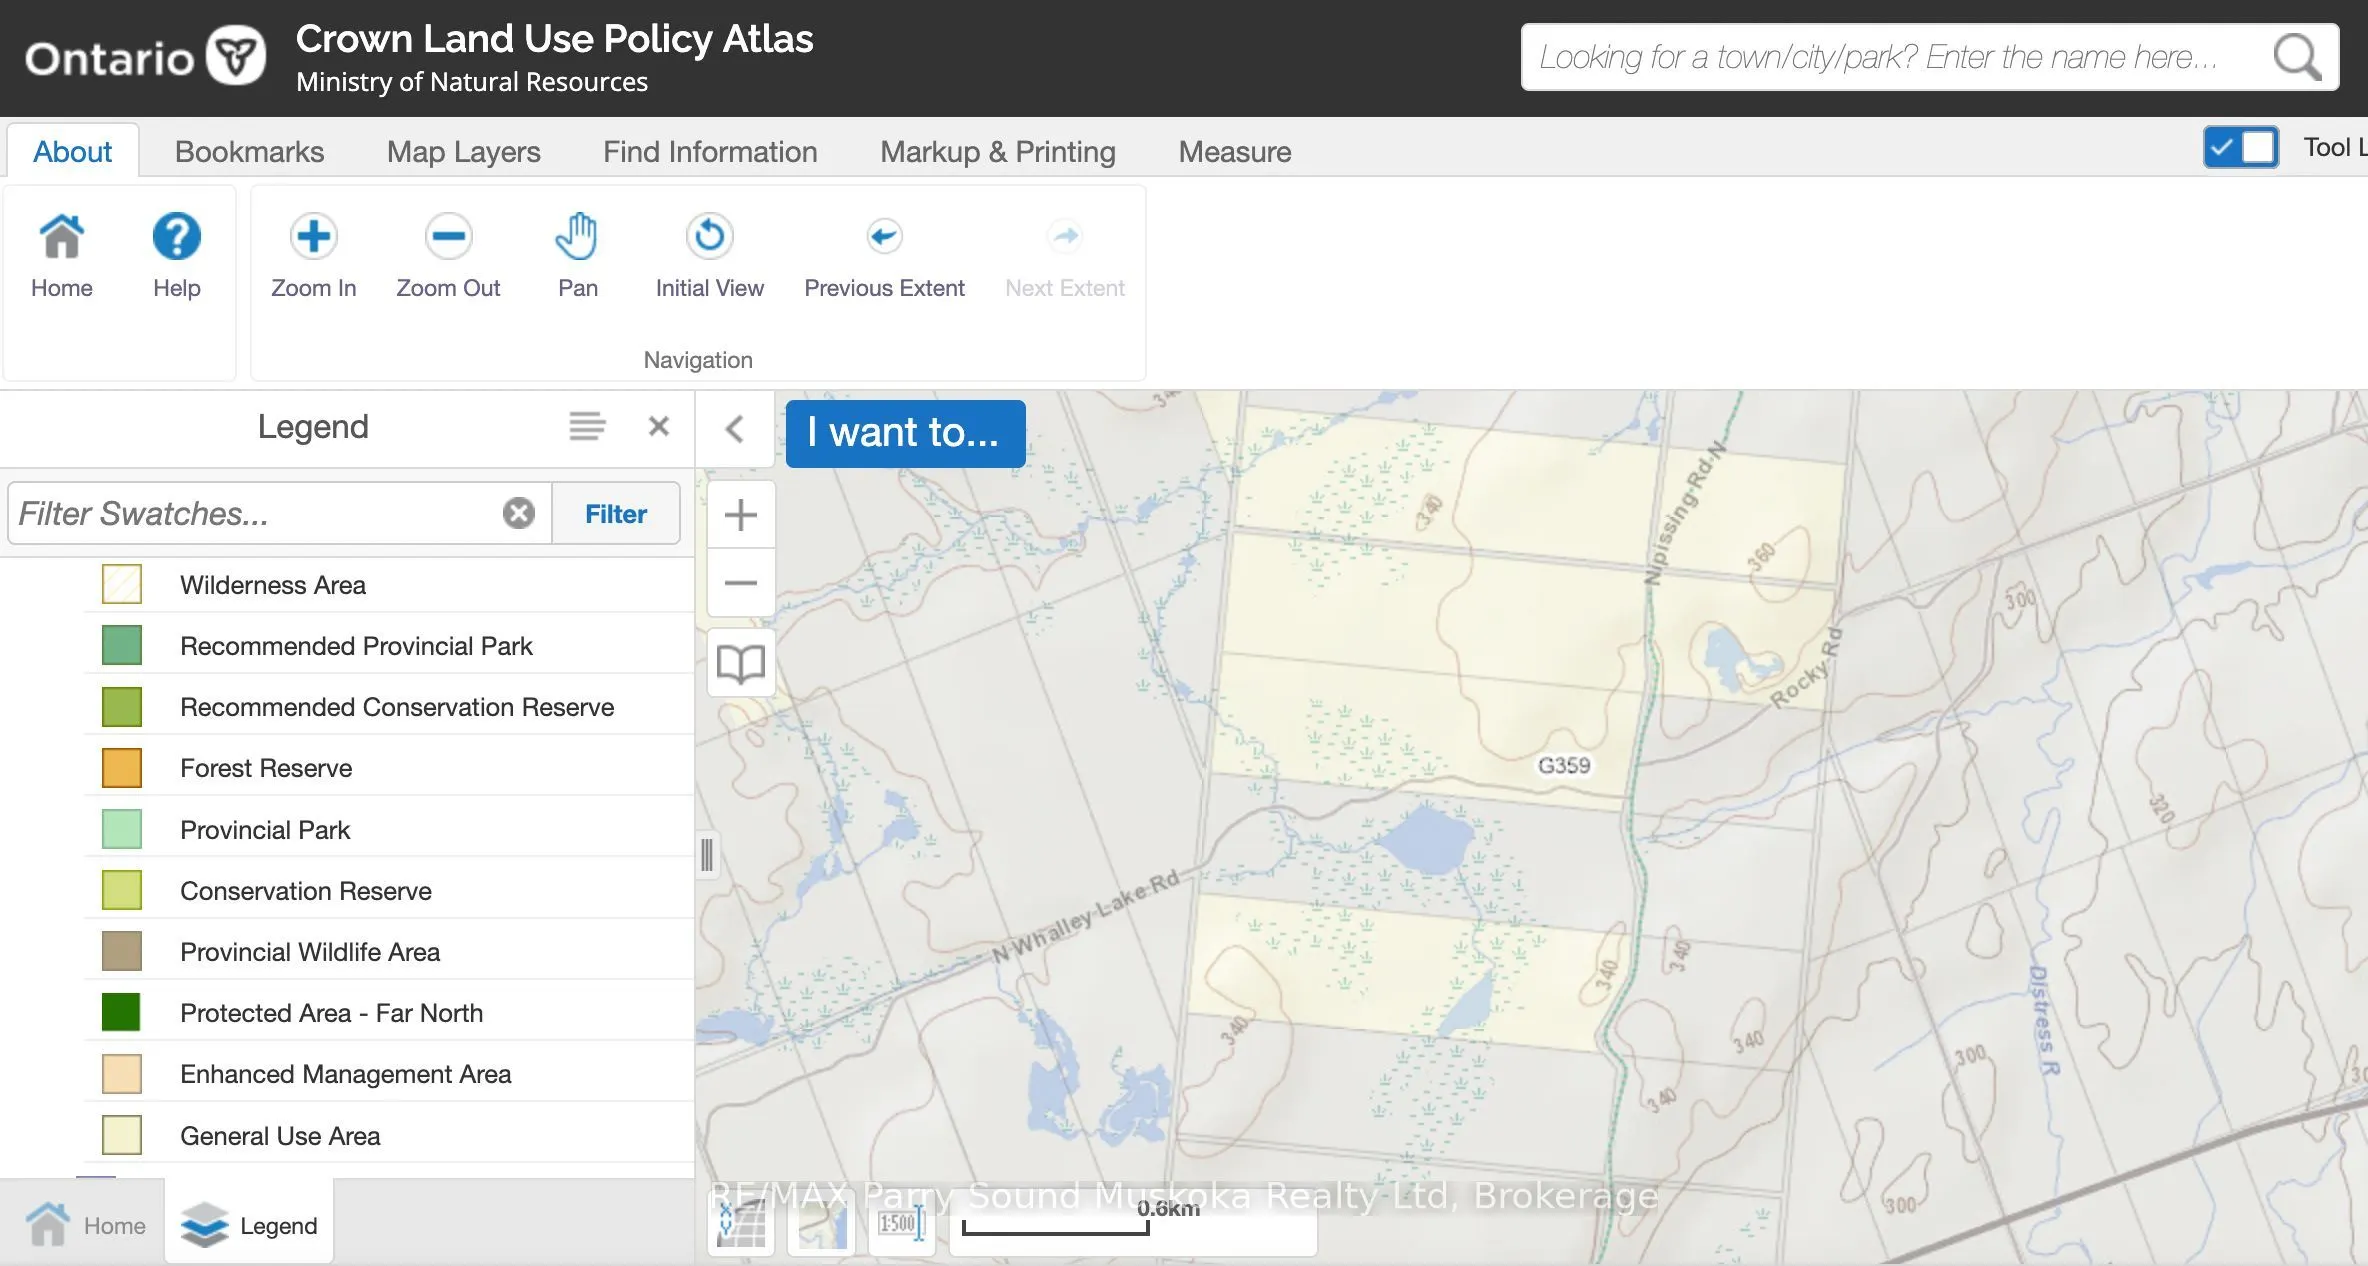Image resolution: width=2368 pixels, height=1266 pixels.
Task: Click the Next Extent arrow
Action: tap(1065, 237)
